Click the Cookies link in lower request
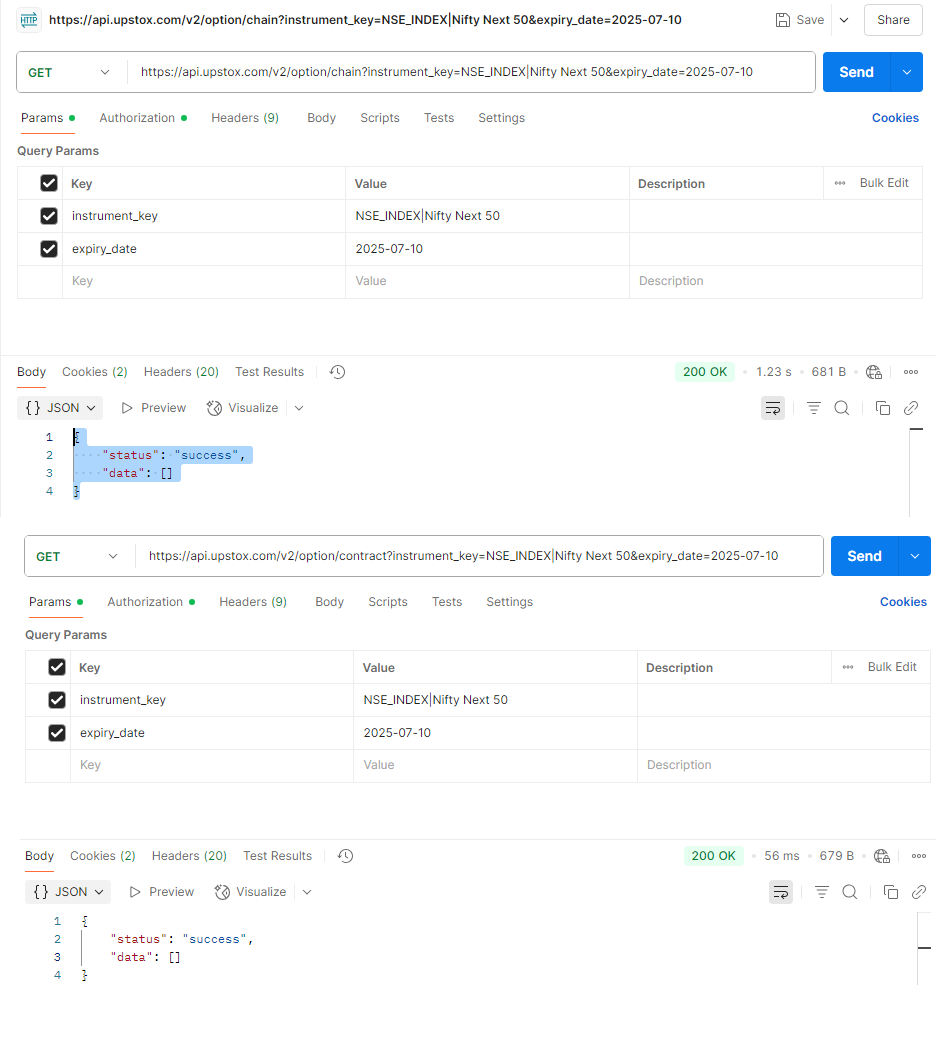Viewport: 936px width, 1044px height. click(903, 602)
